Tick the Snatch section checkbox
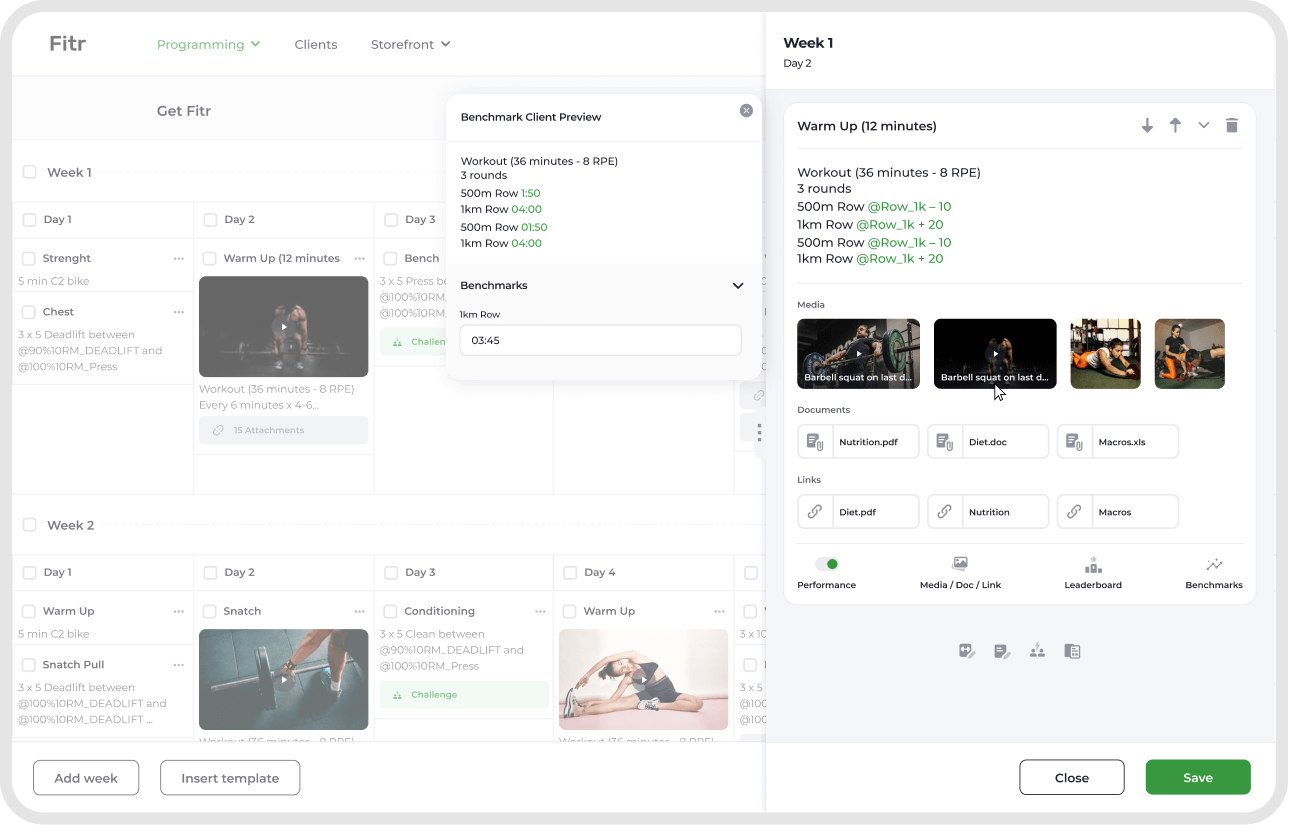Screen dimensions: 1289x825 (x=210, y=611)
